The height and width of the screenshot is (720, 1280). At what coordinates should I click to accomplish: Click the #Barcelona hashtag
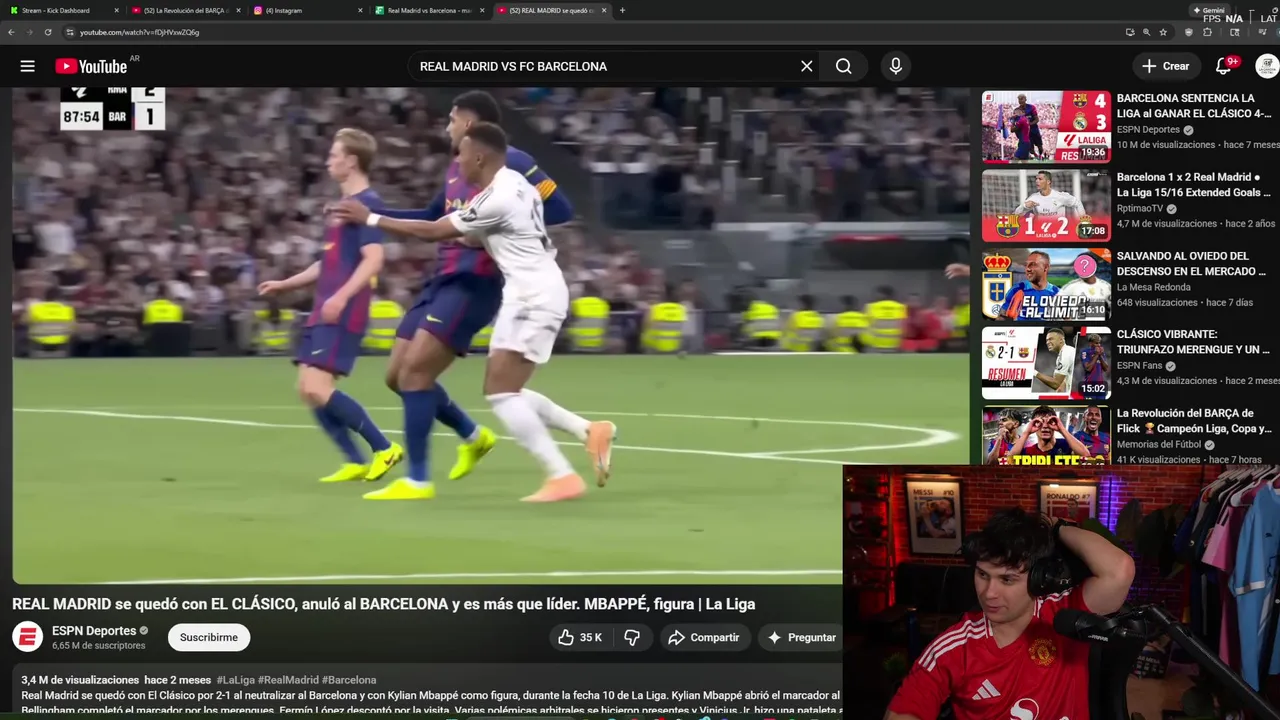(x=349, y=680)
